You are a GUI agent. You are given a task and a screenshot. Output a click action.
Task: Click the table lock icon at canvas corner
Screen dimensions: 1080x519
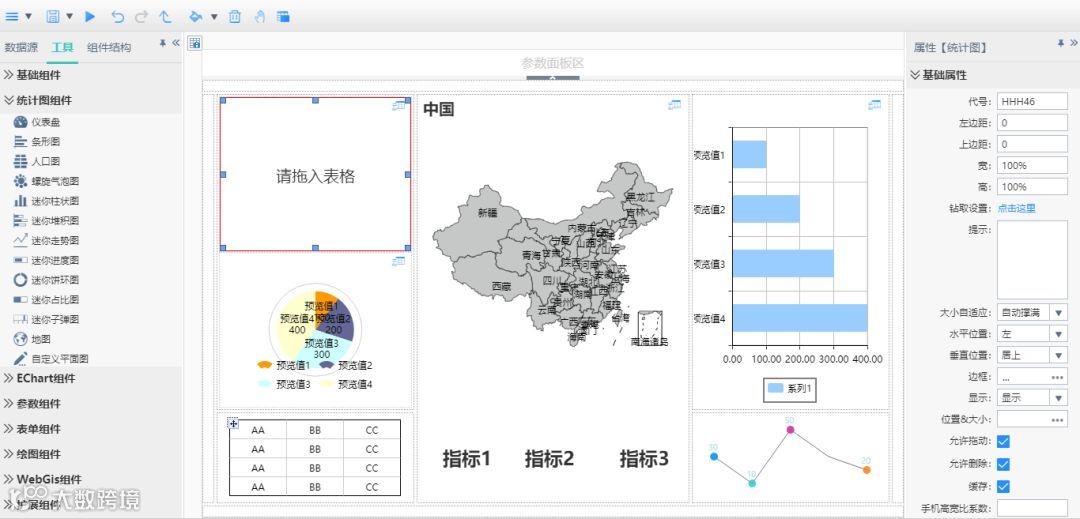click(195, 43)
